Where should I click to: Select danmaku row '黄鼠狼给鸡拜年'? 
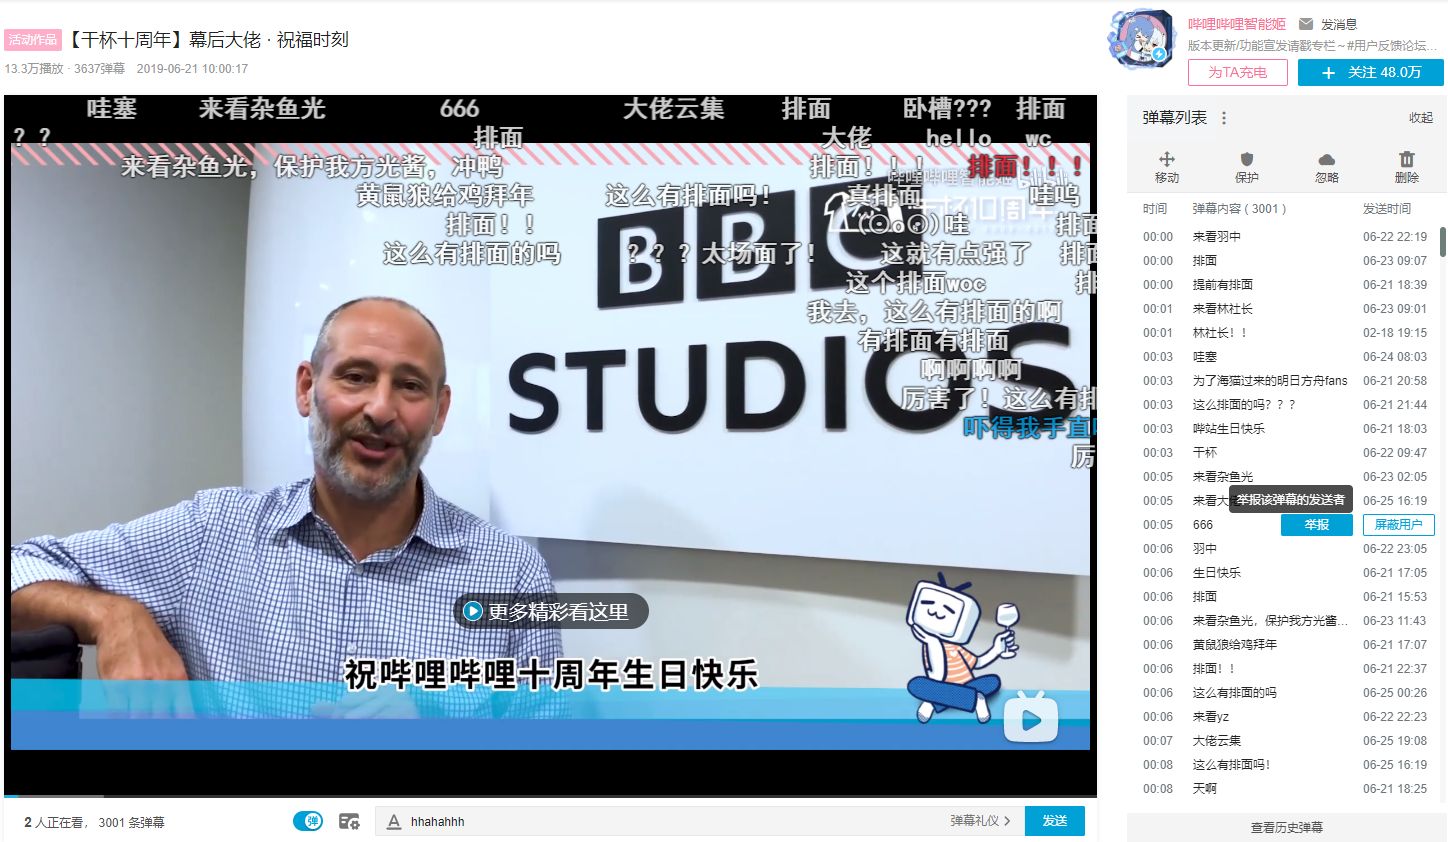click(1287, 645)
